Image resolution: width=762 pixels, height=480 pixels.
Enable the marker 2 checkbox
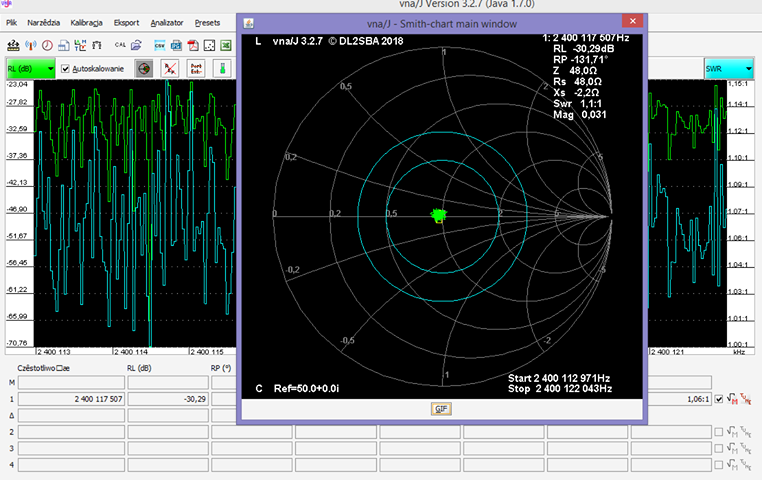pos(719,432)
